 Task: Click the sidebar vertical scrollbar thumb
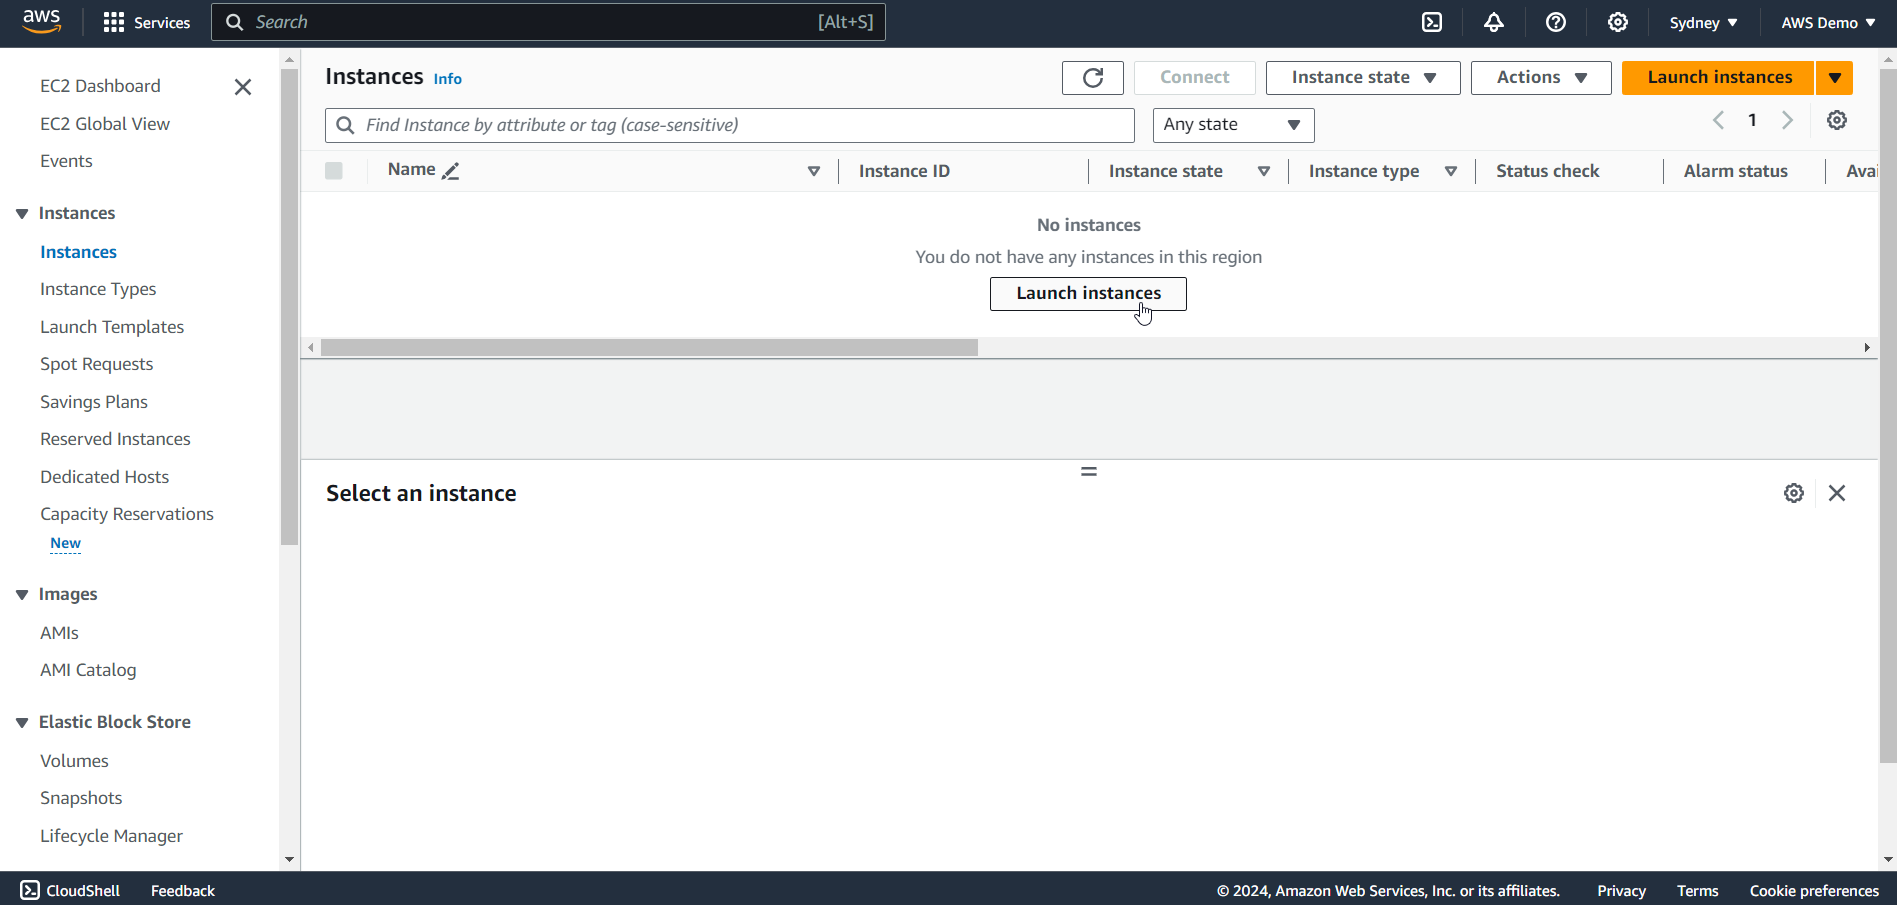pyautogui.click(x=290, y=307)
